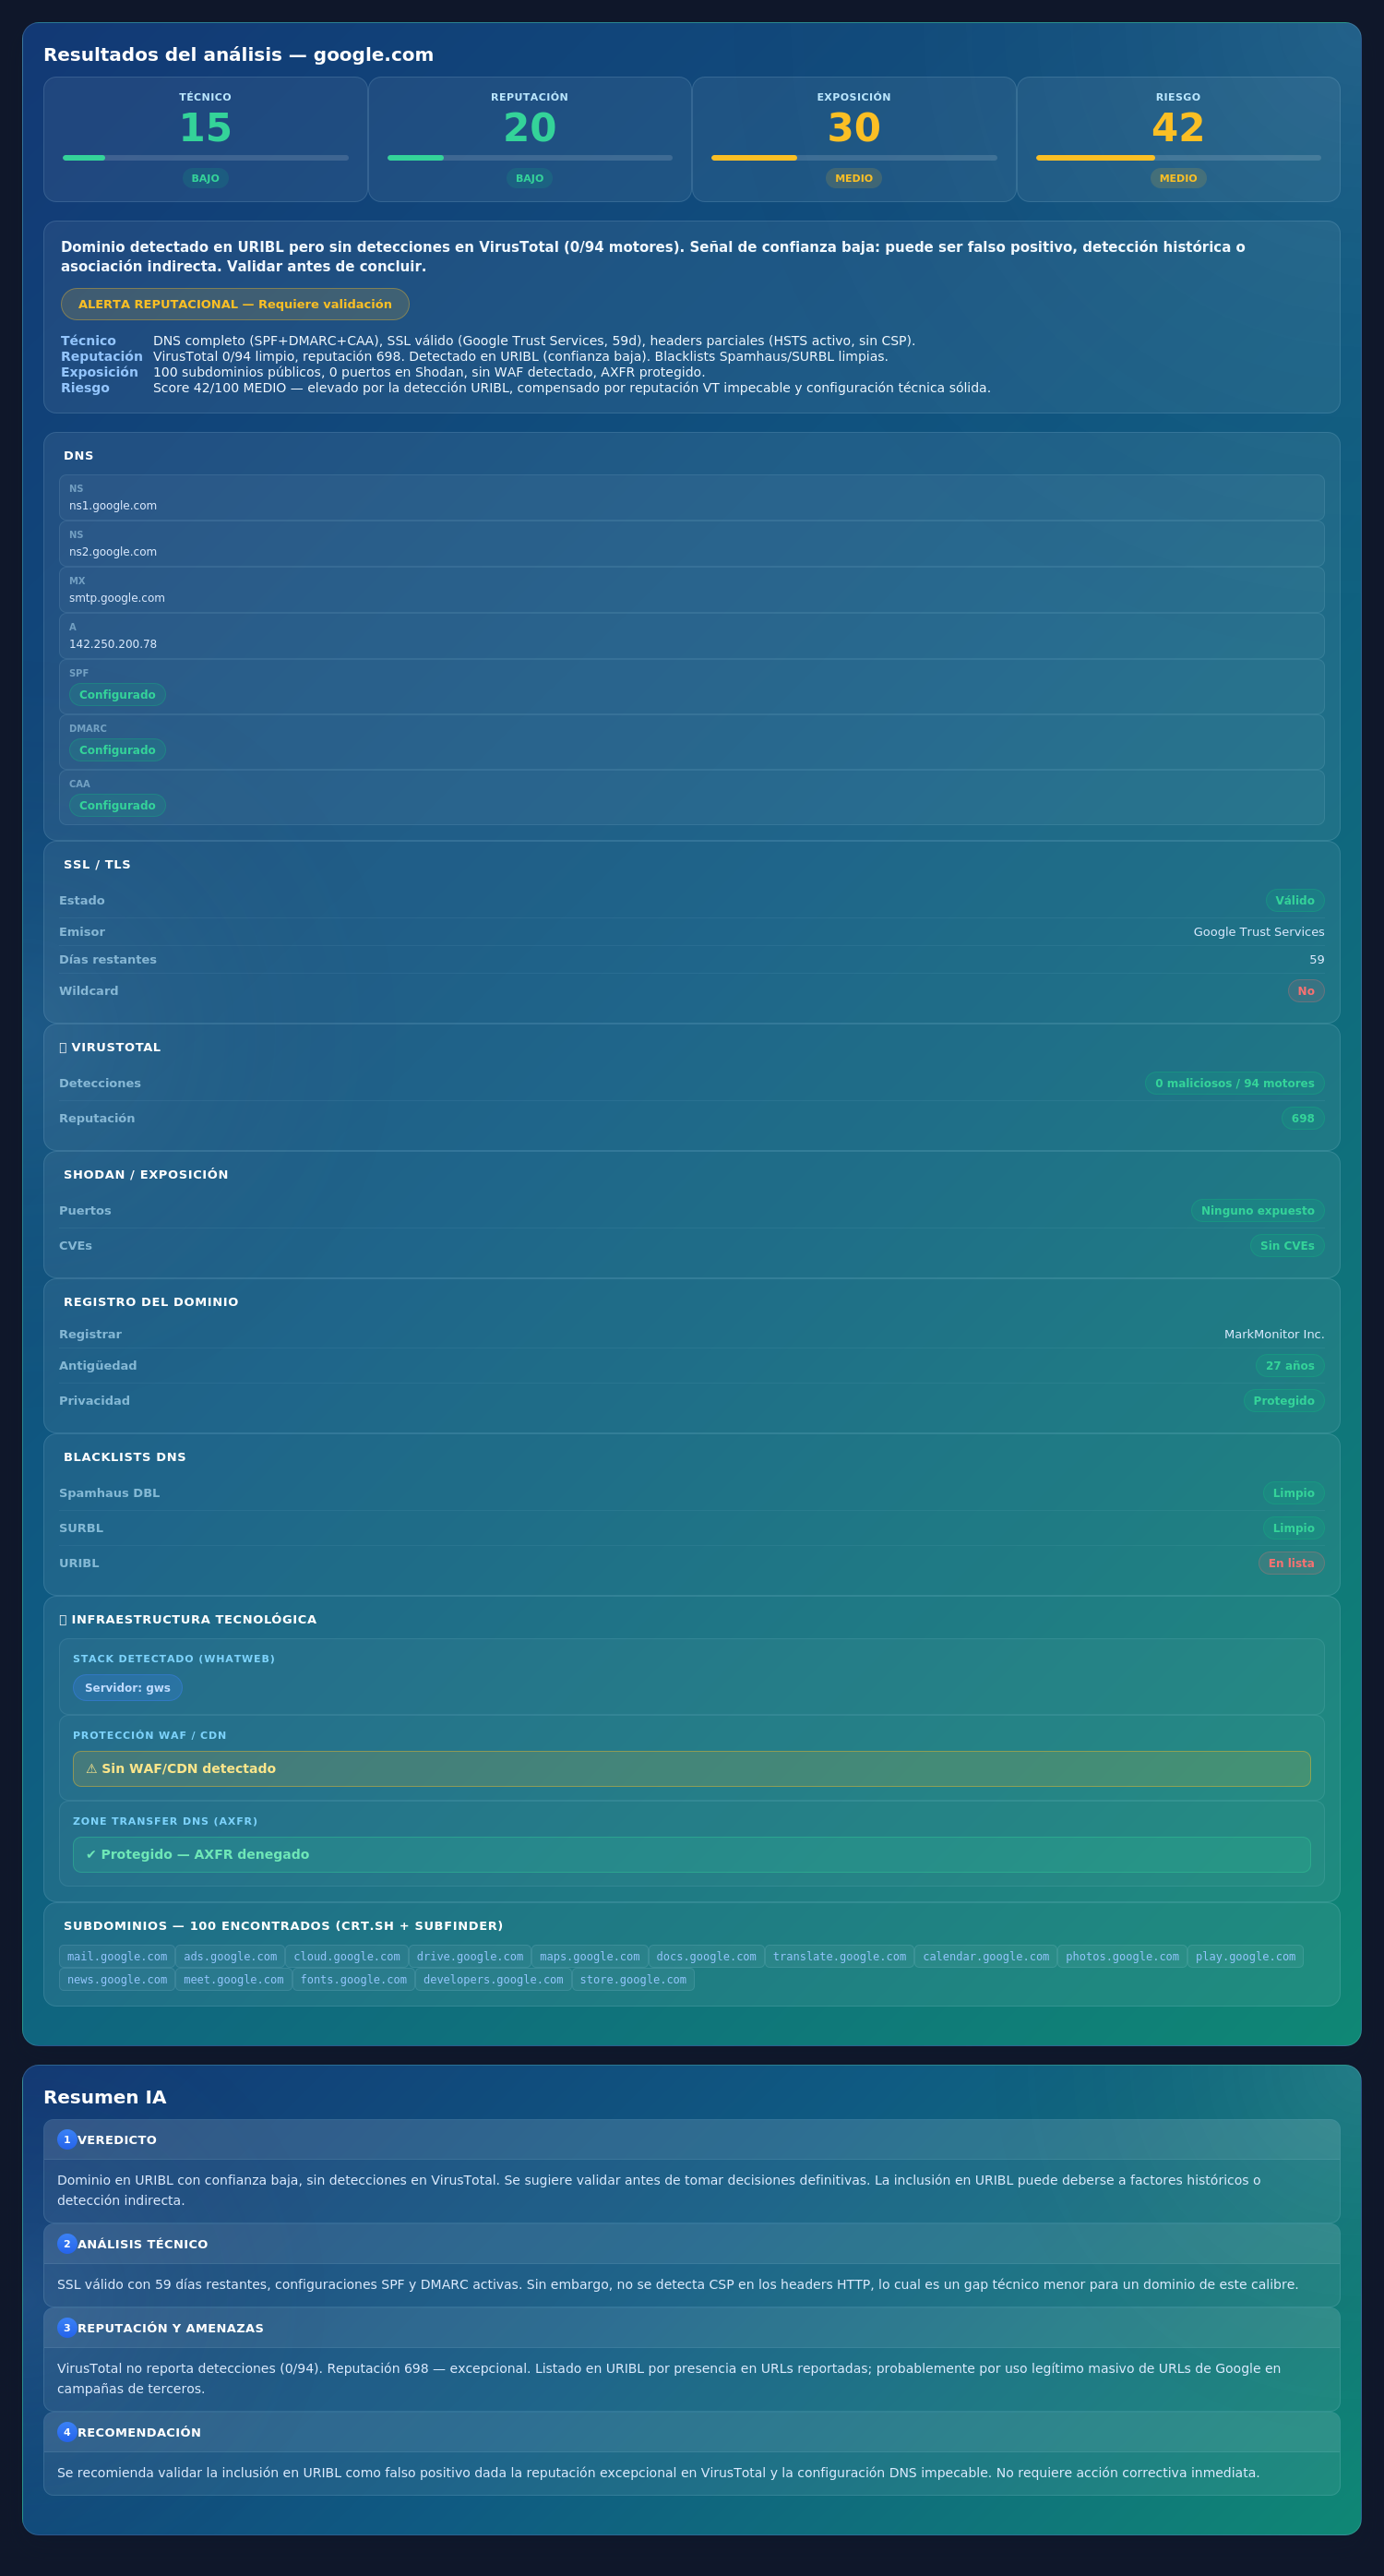Click the Sin CVEs badge

(1287, 1245)
